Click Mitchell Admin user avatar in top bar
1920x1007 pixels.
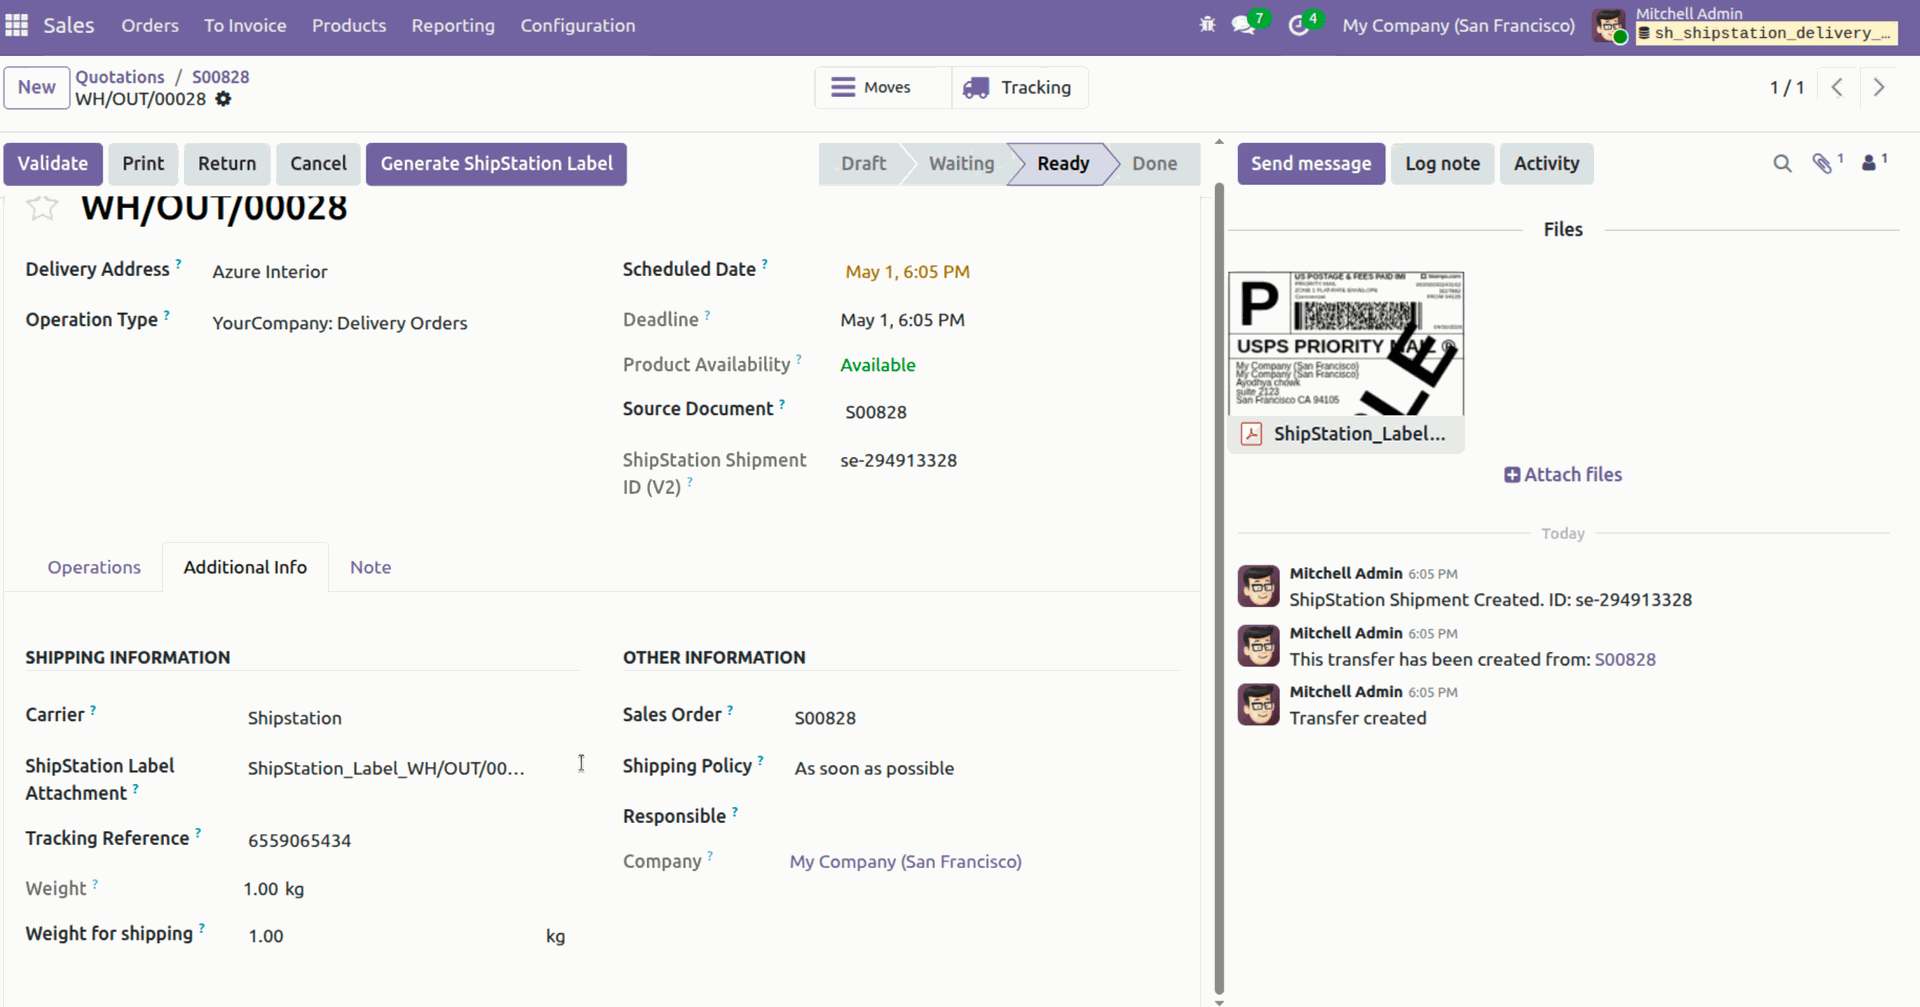tap(1610, 26)
